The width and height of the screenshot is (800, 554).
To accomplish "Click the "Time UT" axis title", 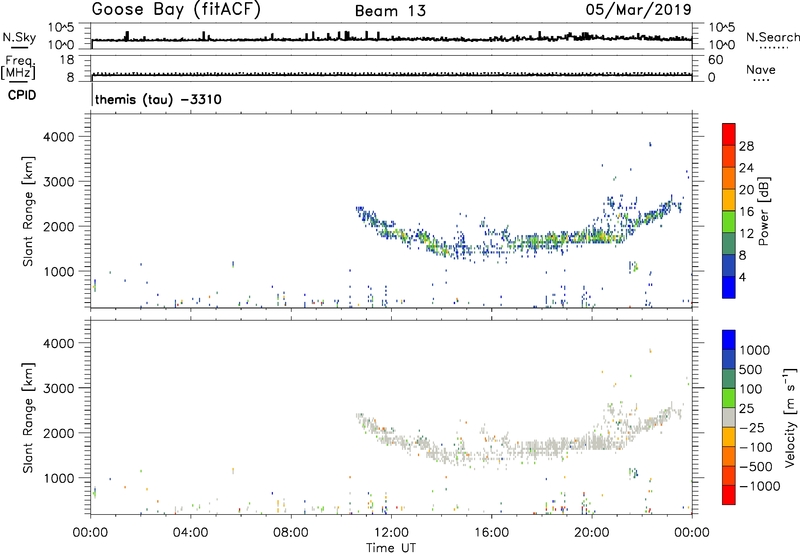I will point(391,548).
